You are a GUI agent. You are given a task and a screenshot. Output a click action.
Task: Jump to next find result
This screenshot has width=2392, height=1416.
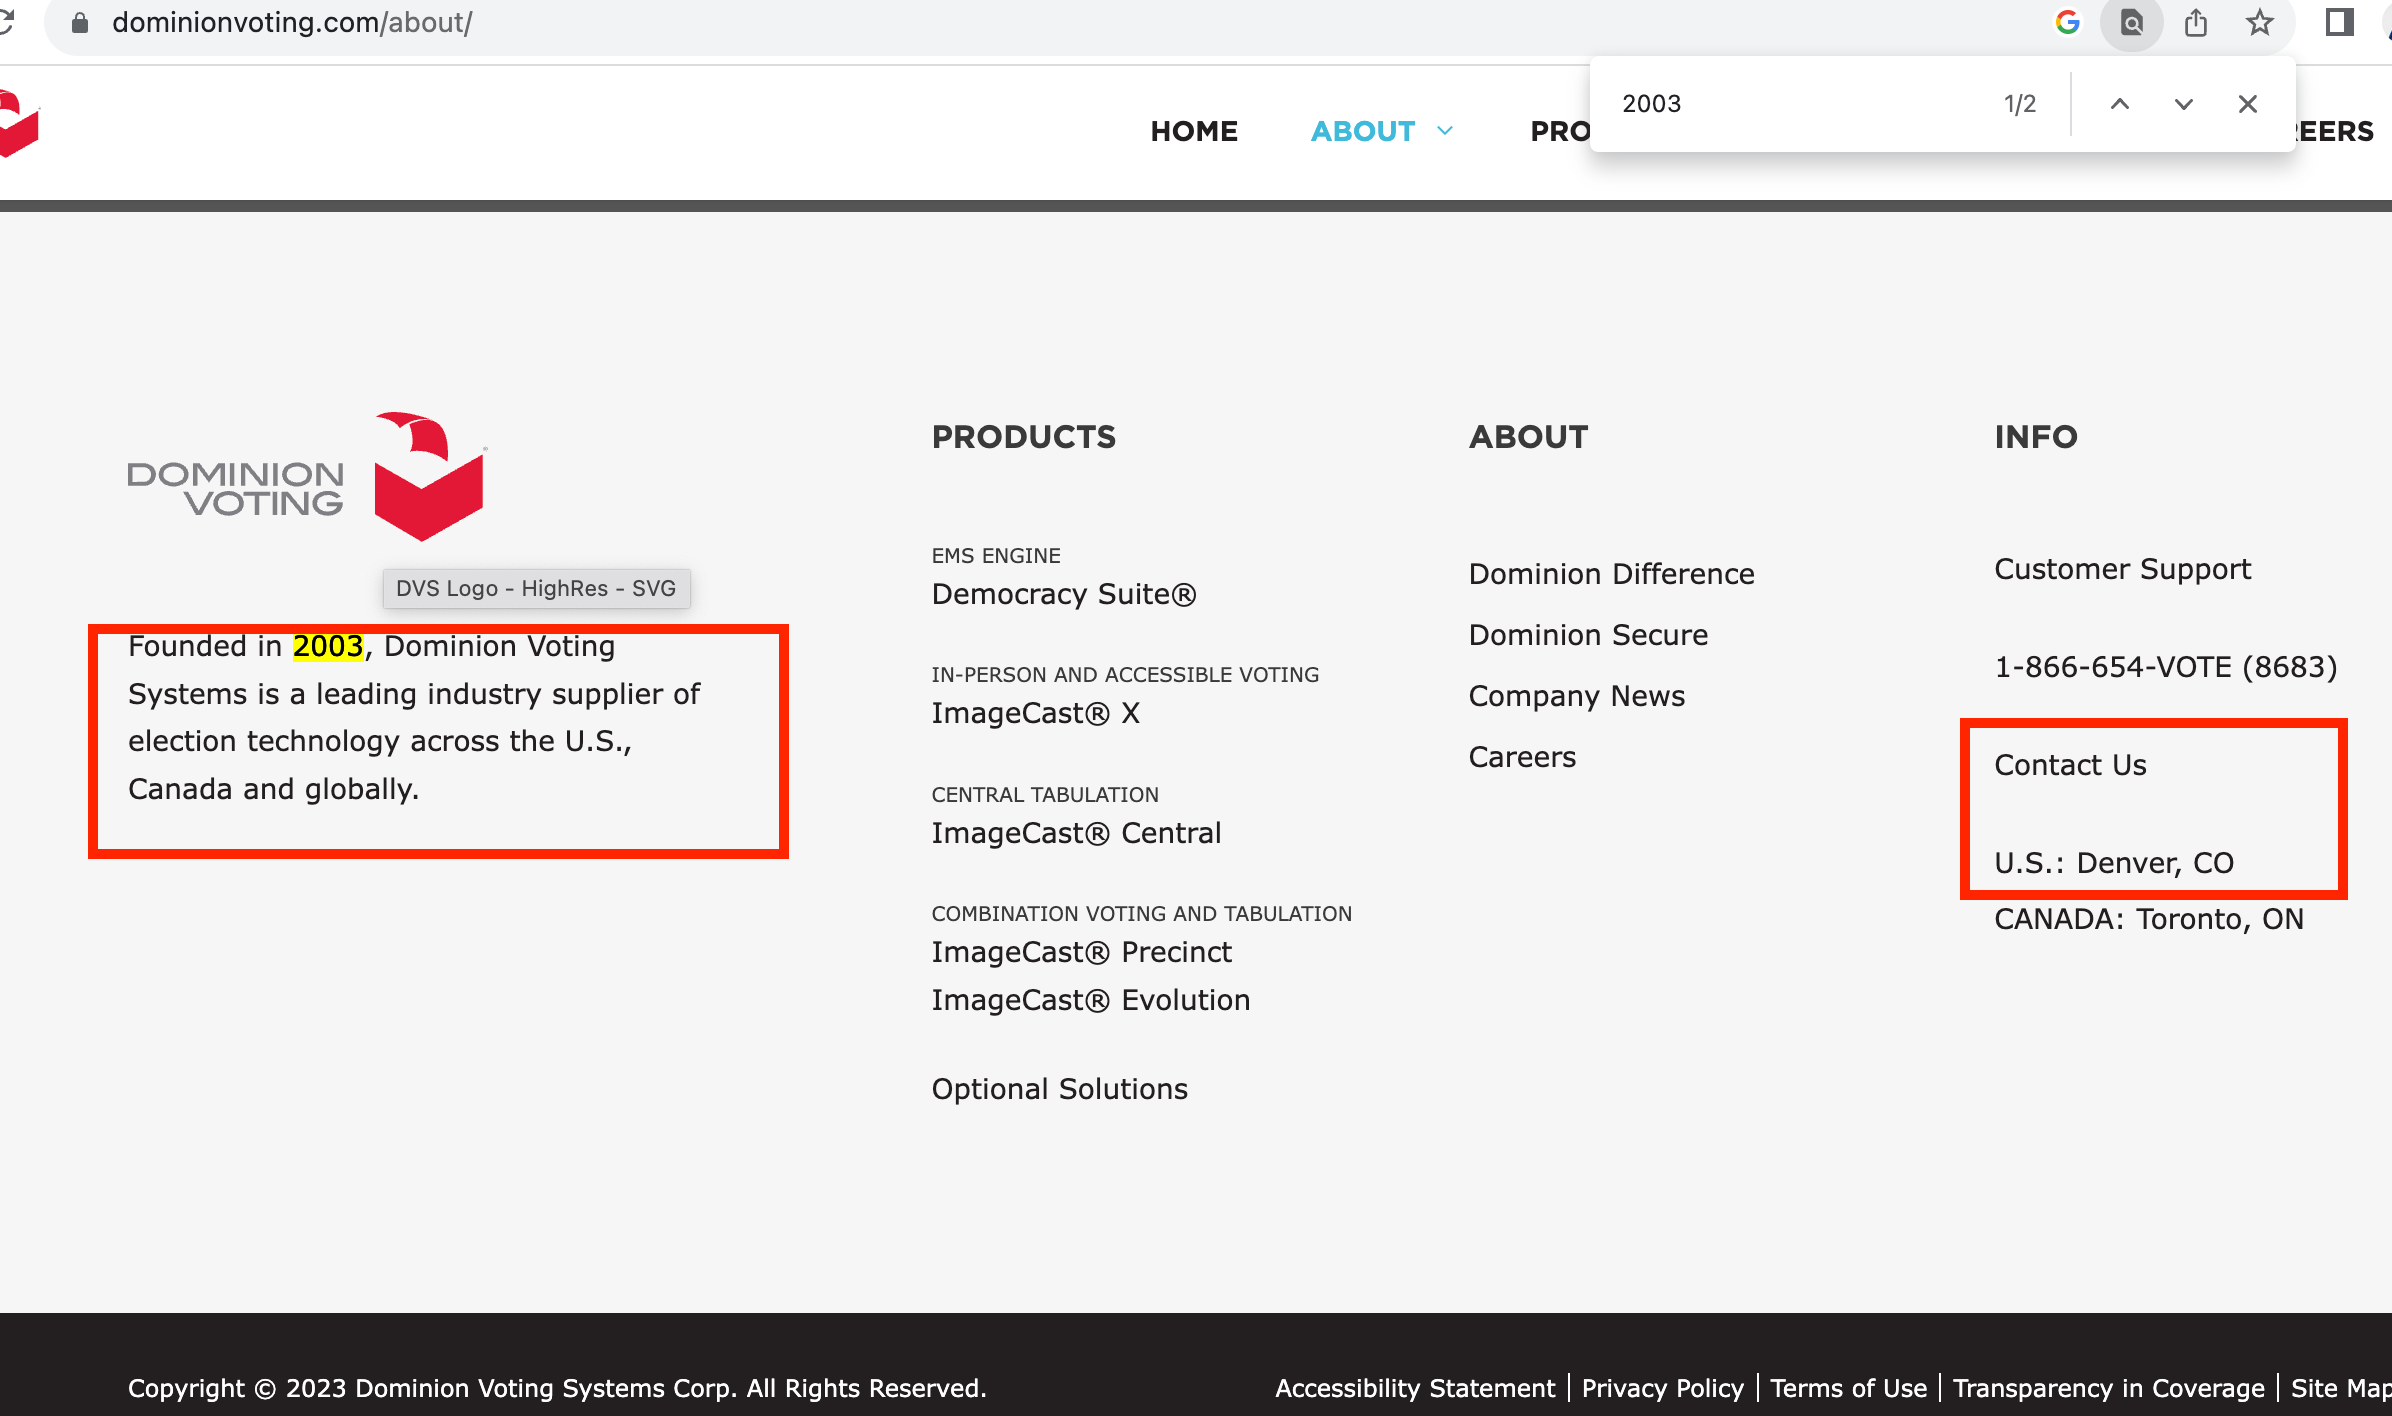pyautogui.click(x=2183, y=104)
